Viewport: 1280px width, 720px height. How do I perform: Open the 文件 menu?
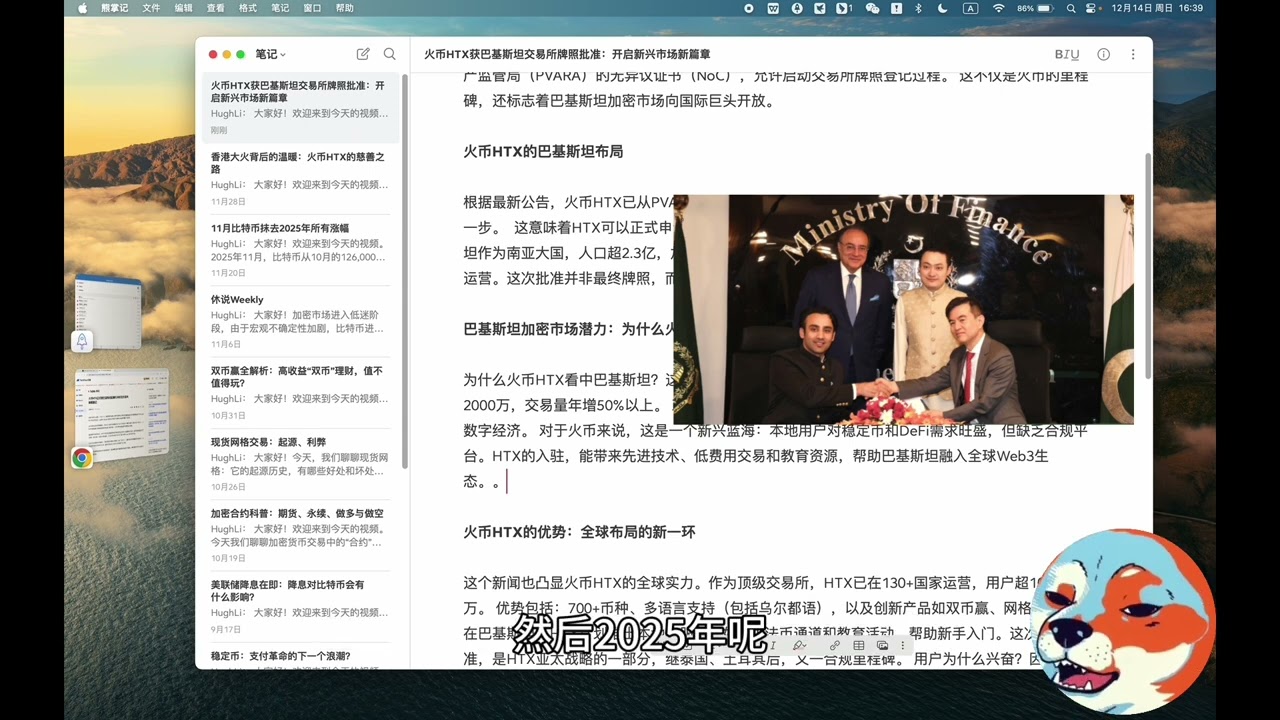[151, 8]
